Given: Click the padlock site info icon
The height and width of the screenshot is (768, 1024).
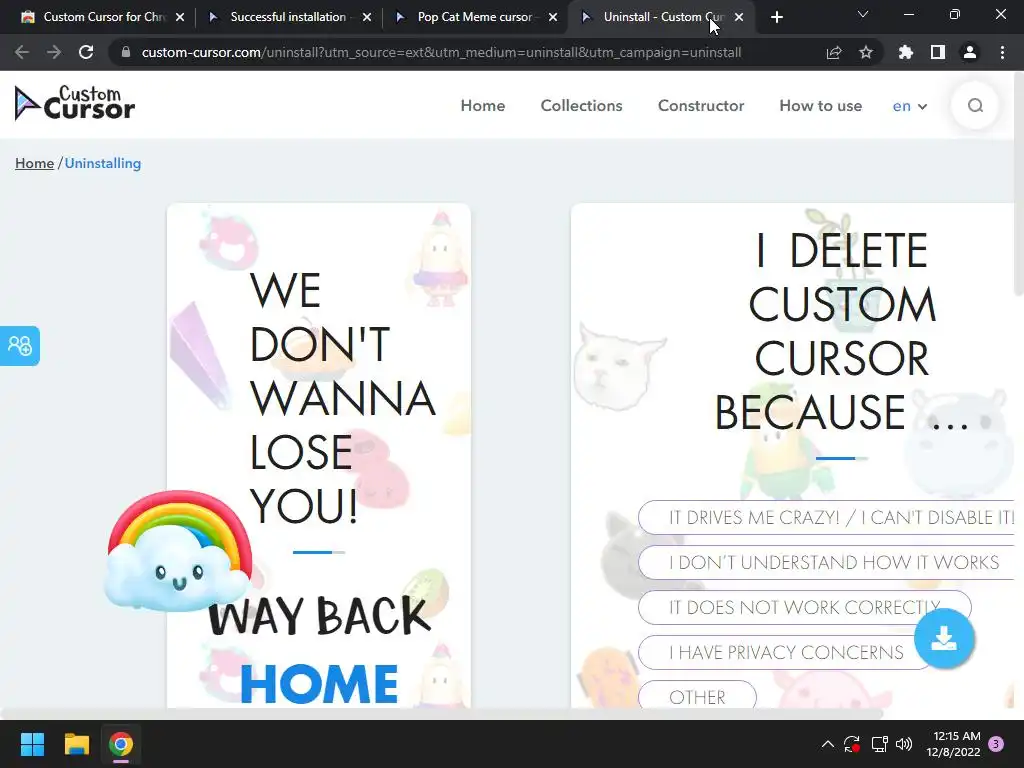Looking at the screenshot, I should [126, 52].
